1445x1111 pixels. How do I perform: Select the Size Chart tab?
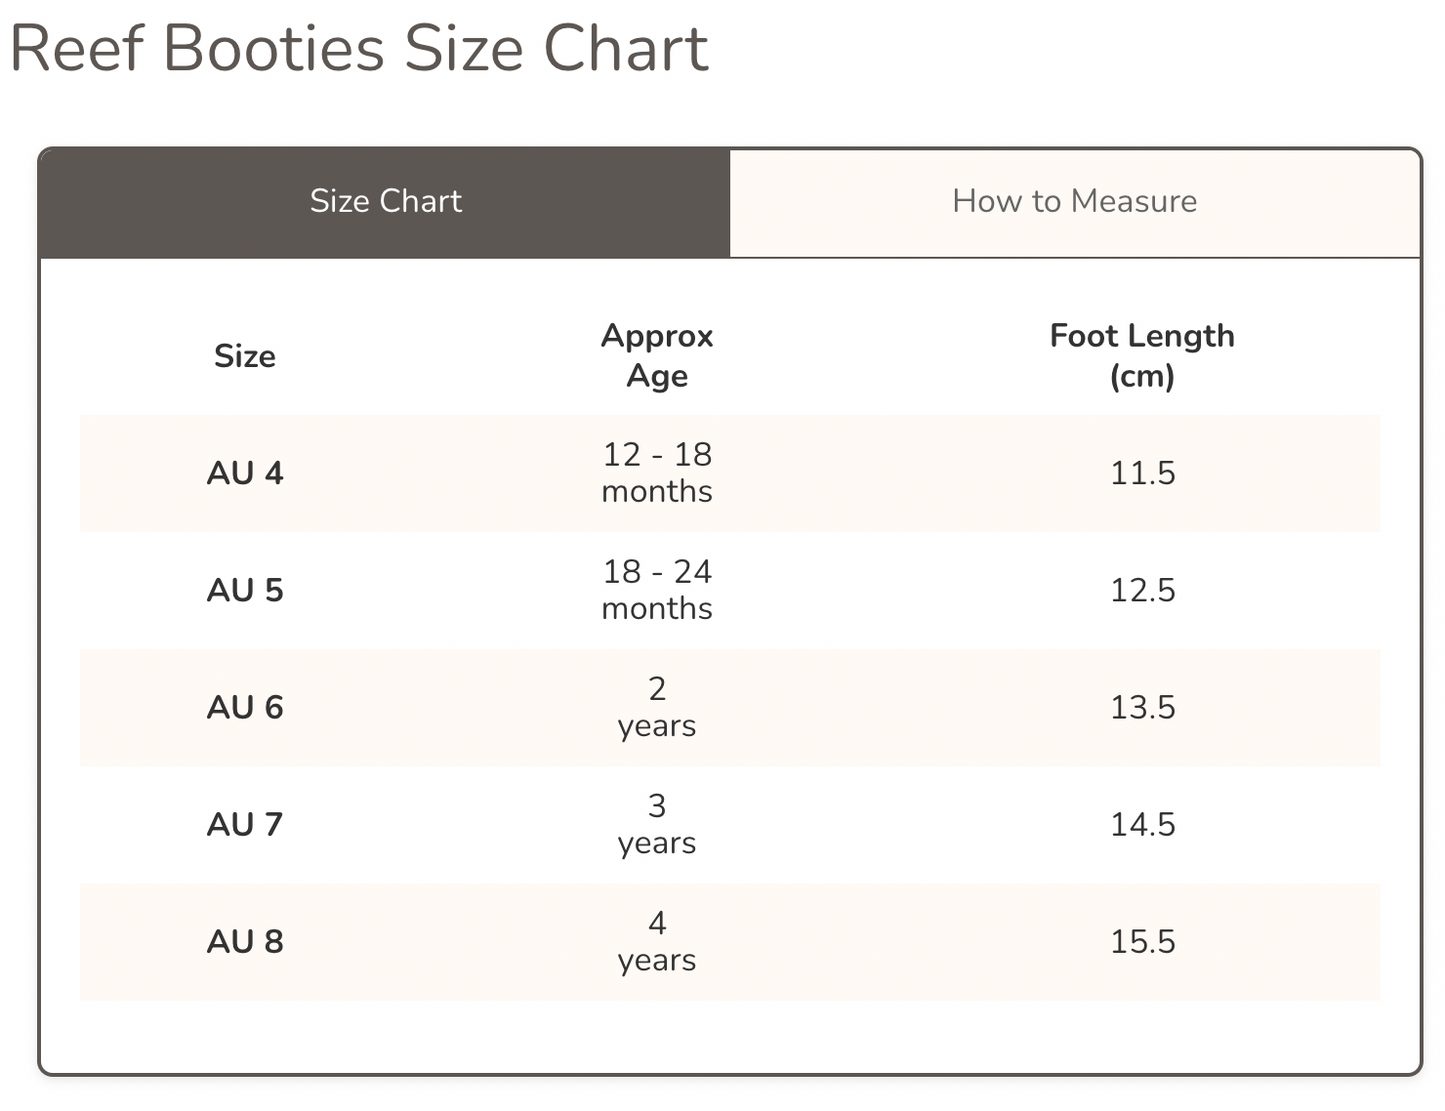click(386, 202)
